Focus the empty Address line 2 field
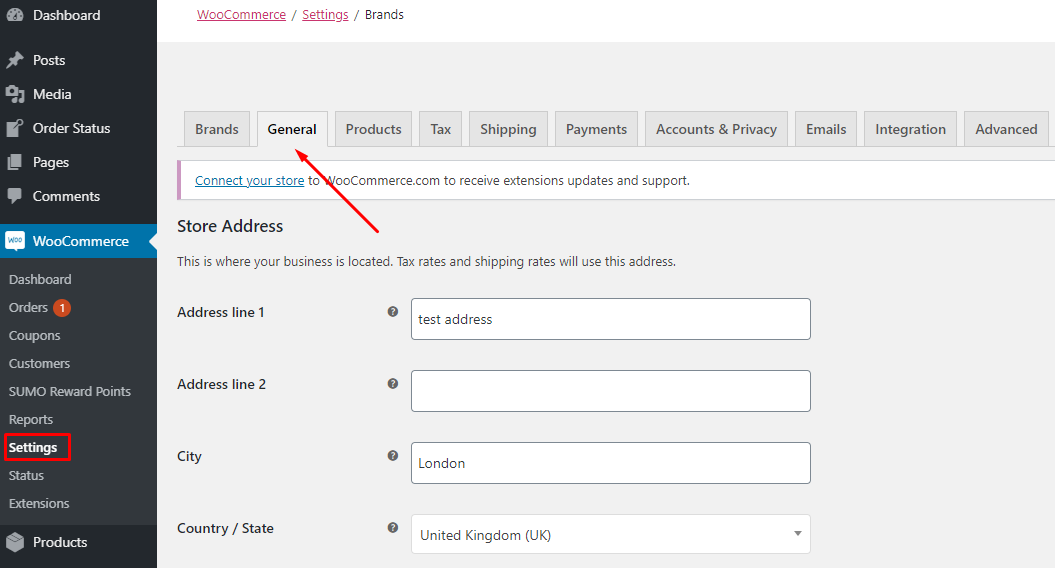 tap(610, 391)
